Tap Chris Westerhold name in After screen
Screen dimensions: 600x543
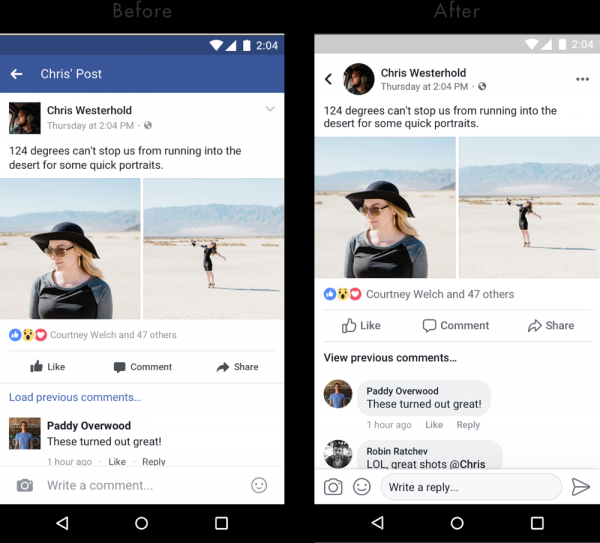(x=423, y=73)
